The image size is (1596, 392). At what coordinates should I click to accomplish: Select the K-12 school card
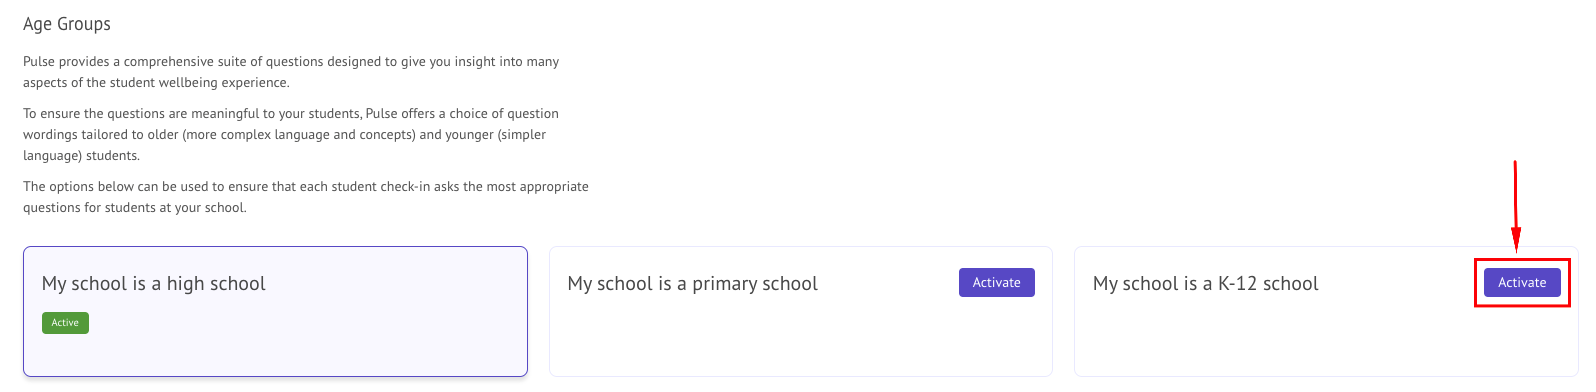[x=1326, y=311]
